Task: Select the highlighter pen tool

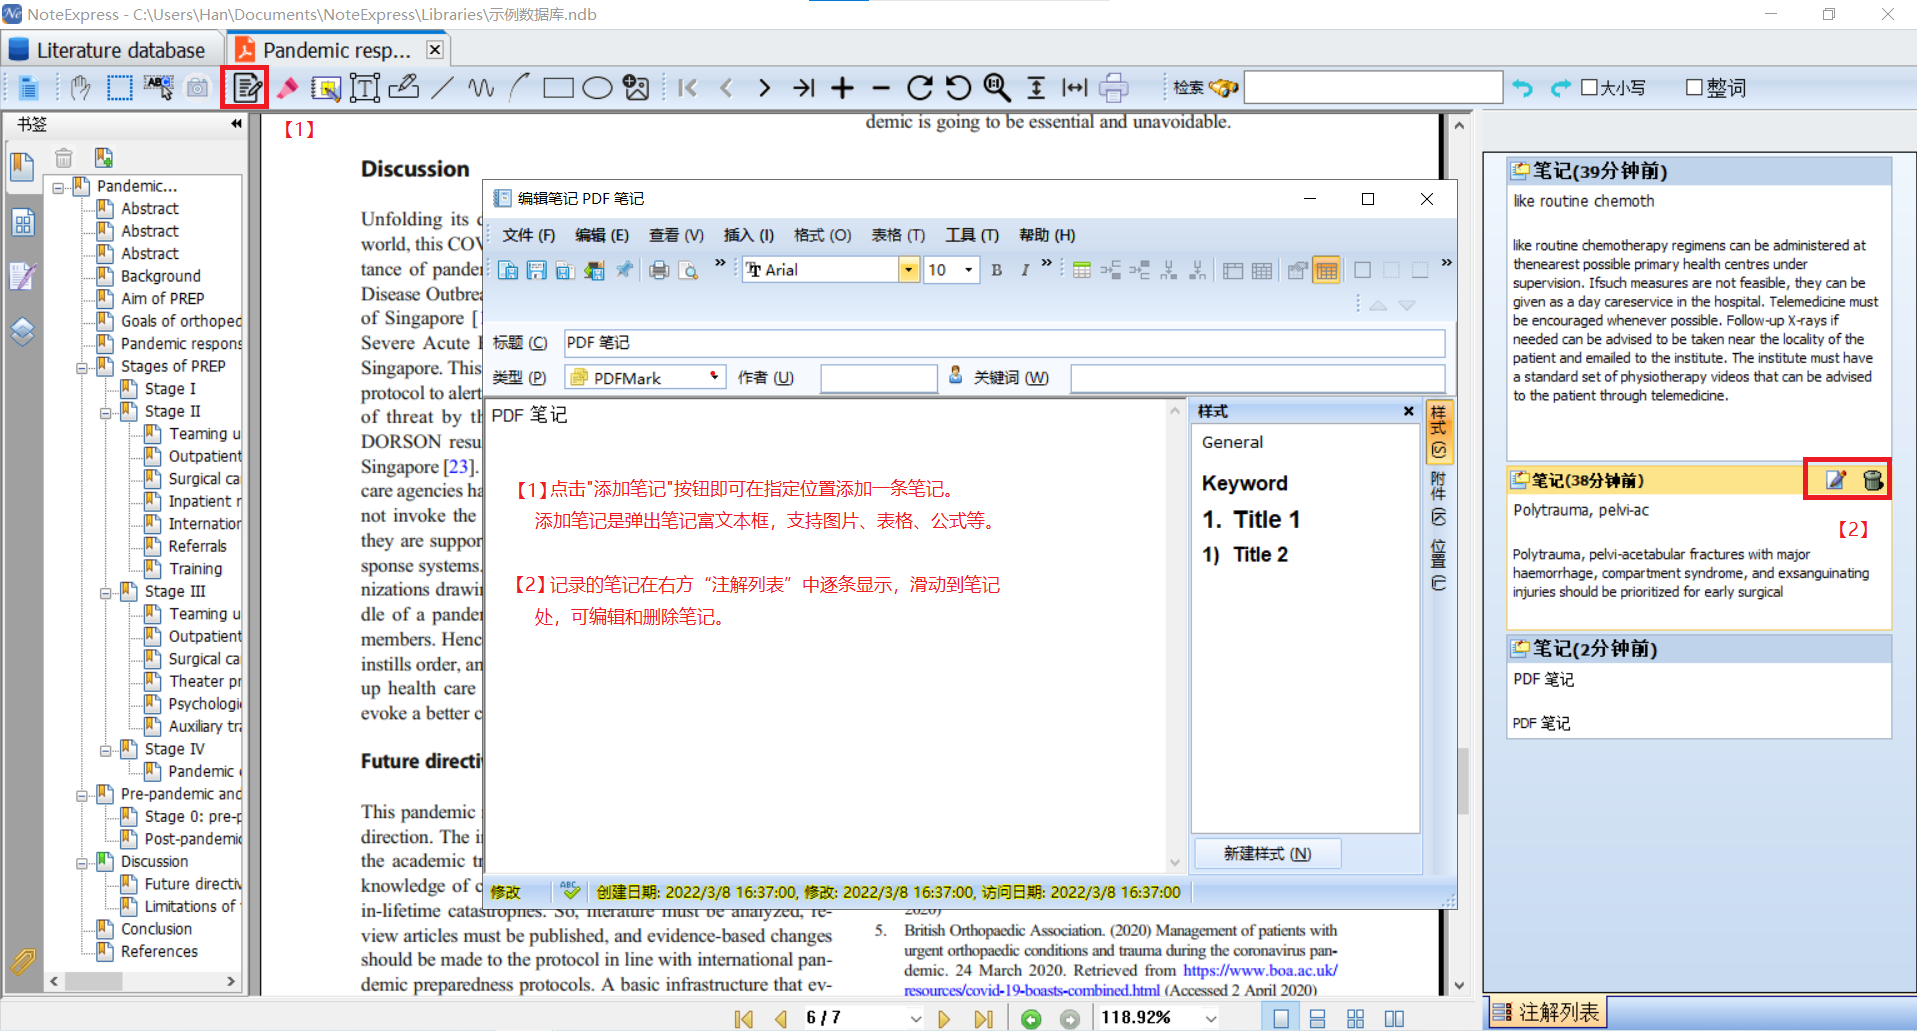Action: click(288, 88)
